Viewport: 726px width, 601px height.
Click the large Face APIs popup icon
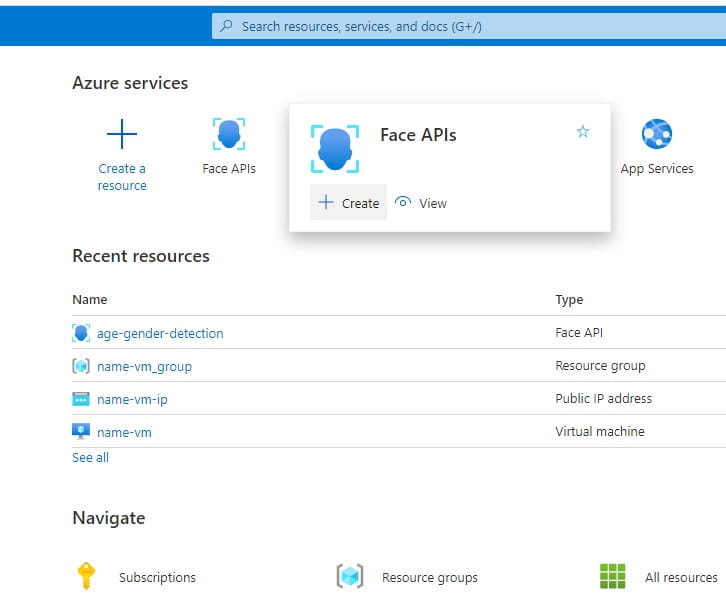click(x=335, y=149)
